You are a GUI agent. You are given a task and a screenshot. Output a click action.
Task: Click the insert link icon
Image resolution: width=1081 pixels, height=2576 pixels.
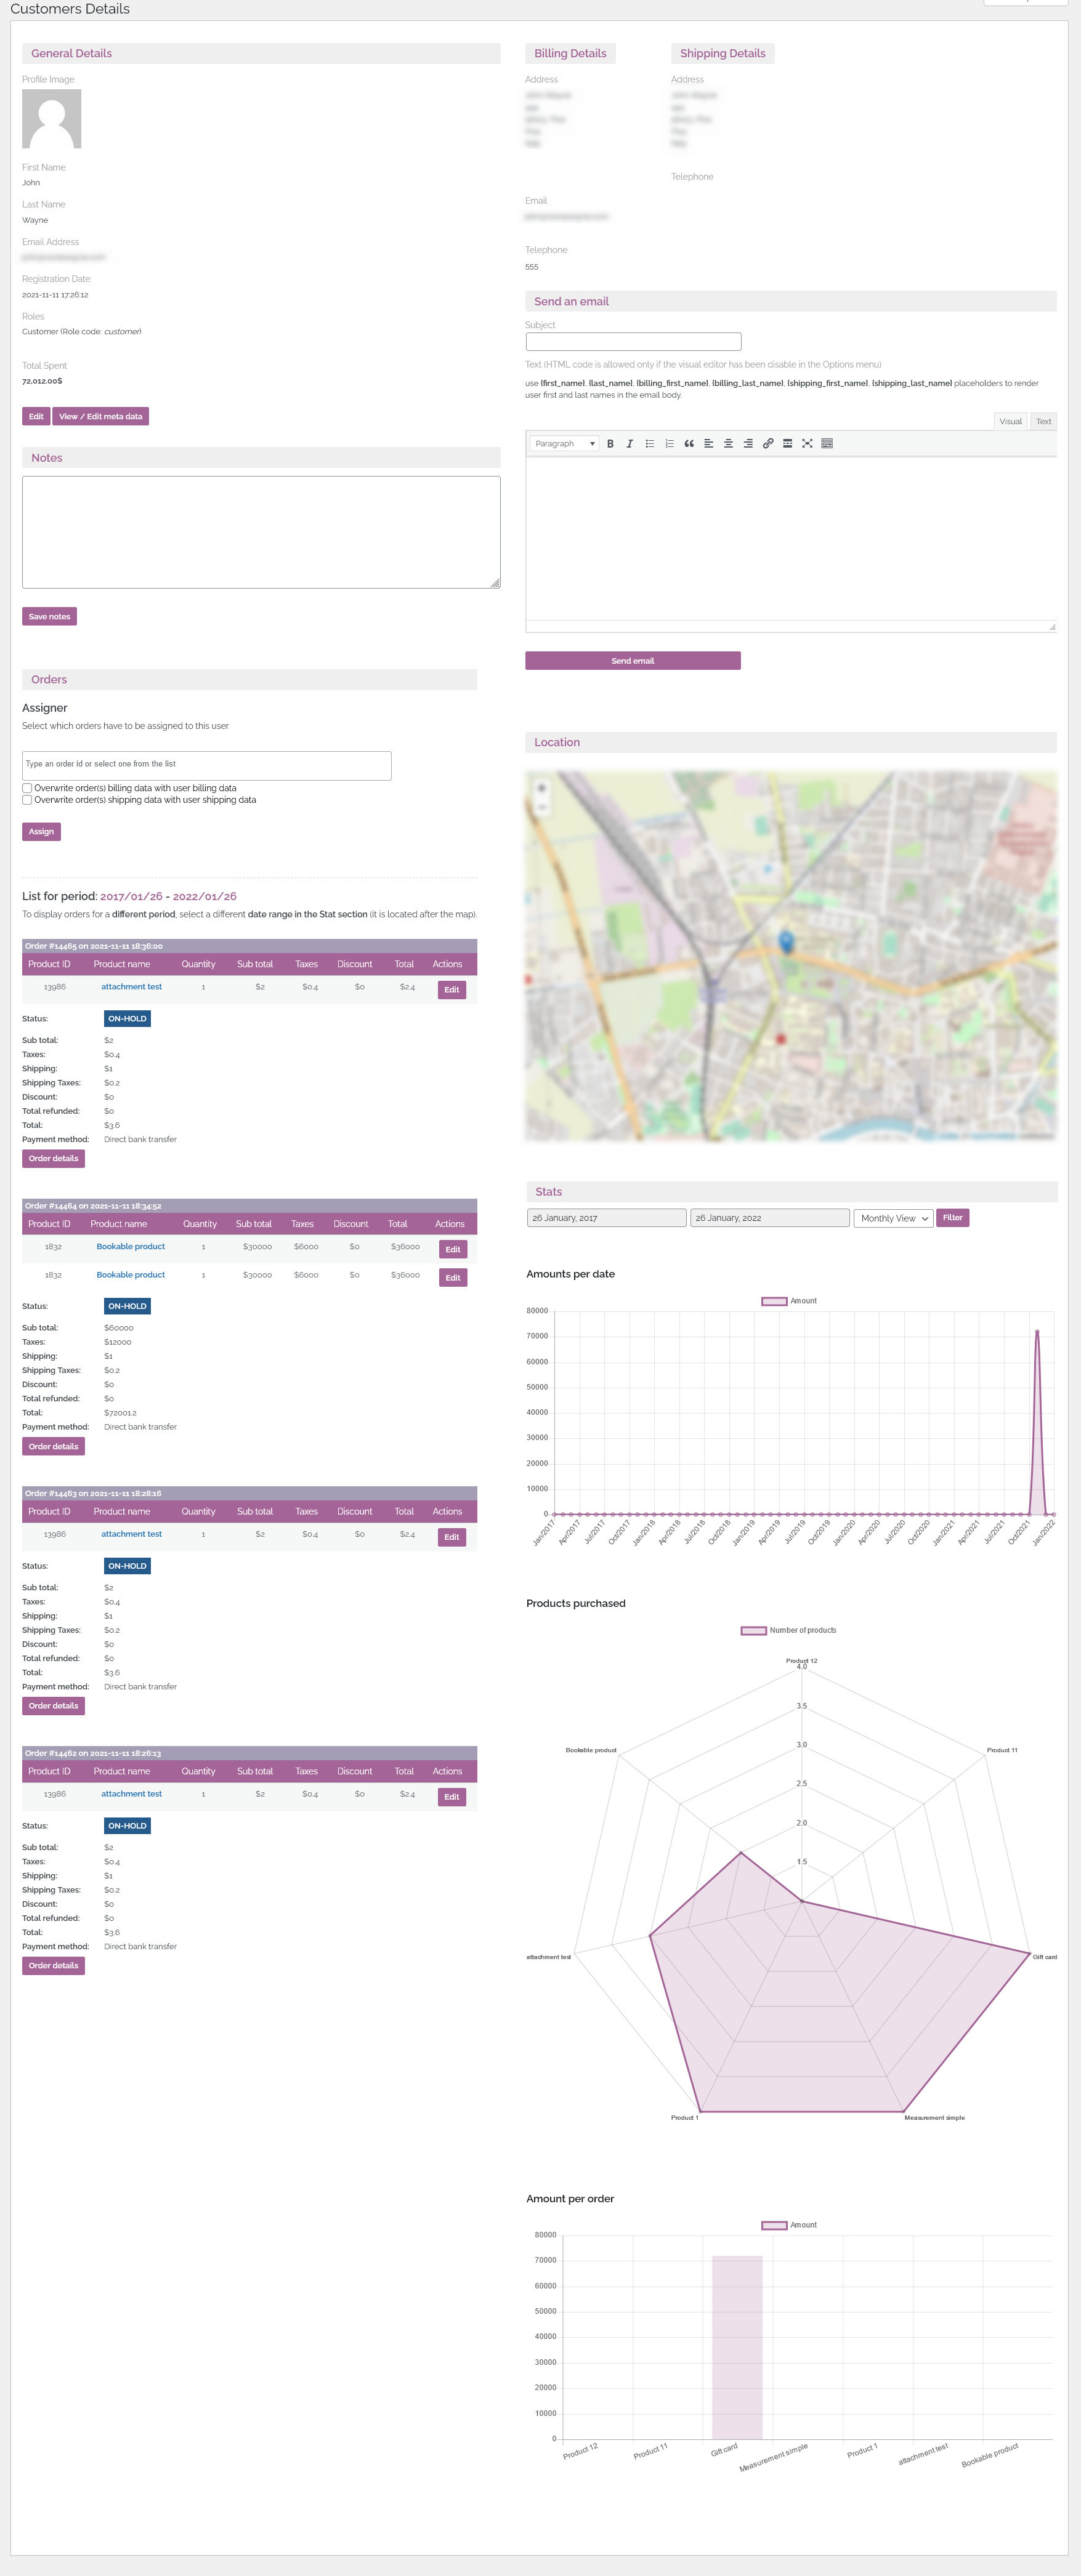pyautogui.click(x=768, y=444)
